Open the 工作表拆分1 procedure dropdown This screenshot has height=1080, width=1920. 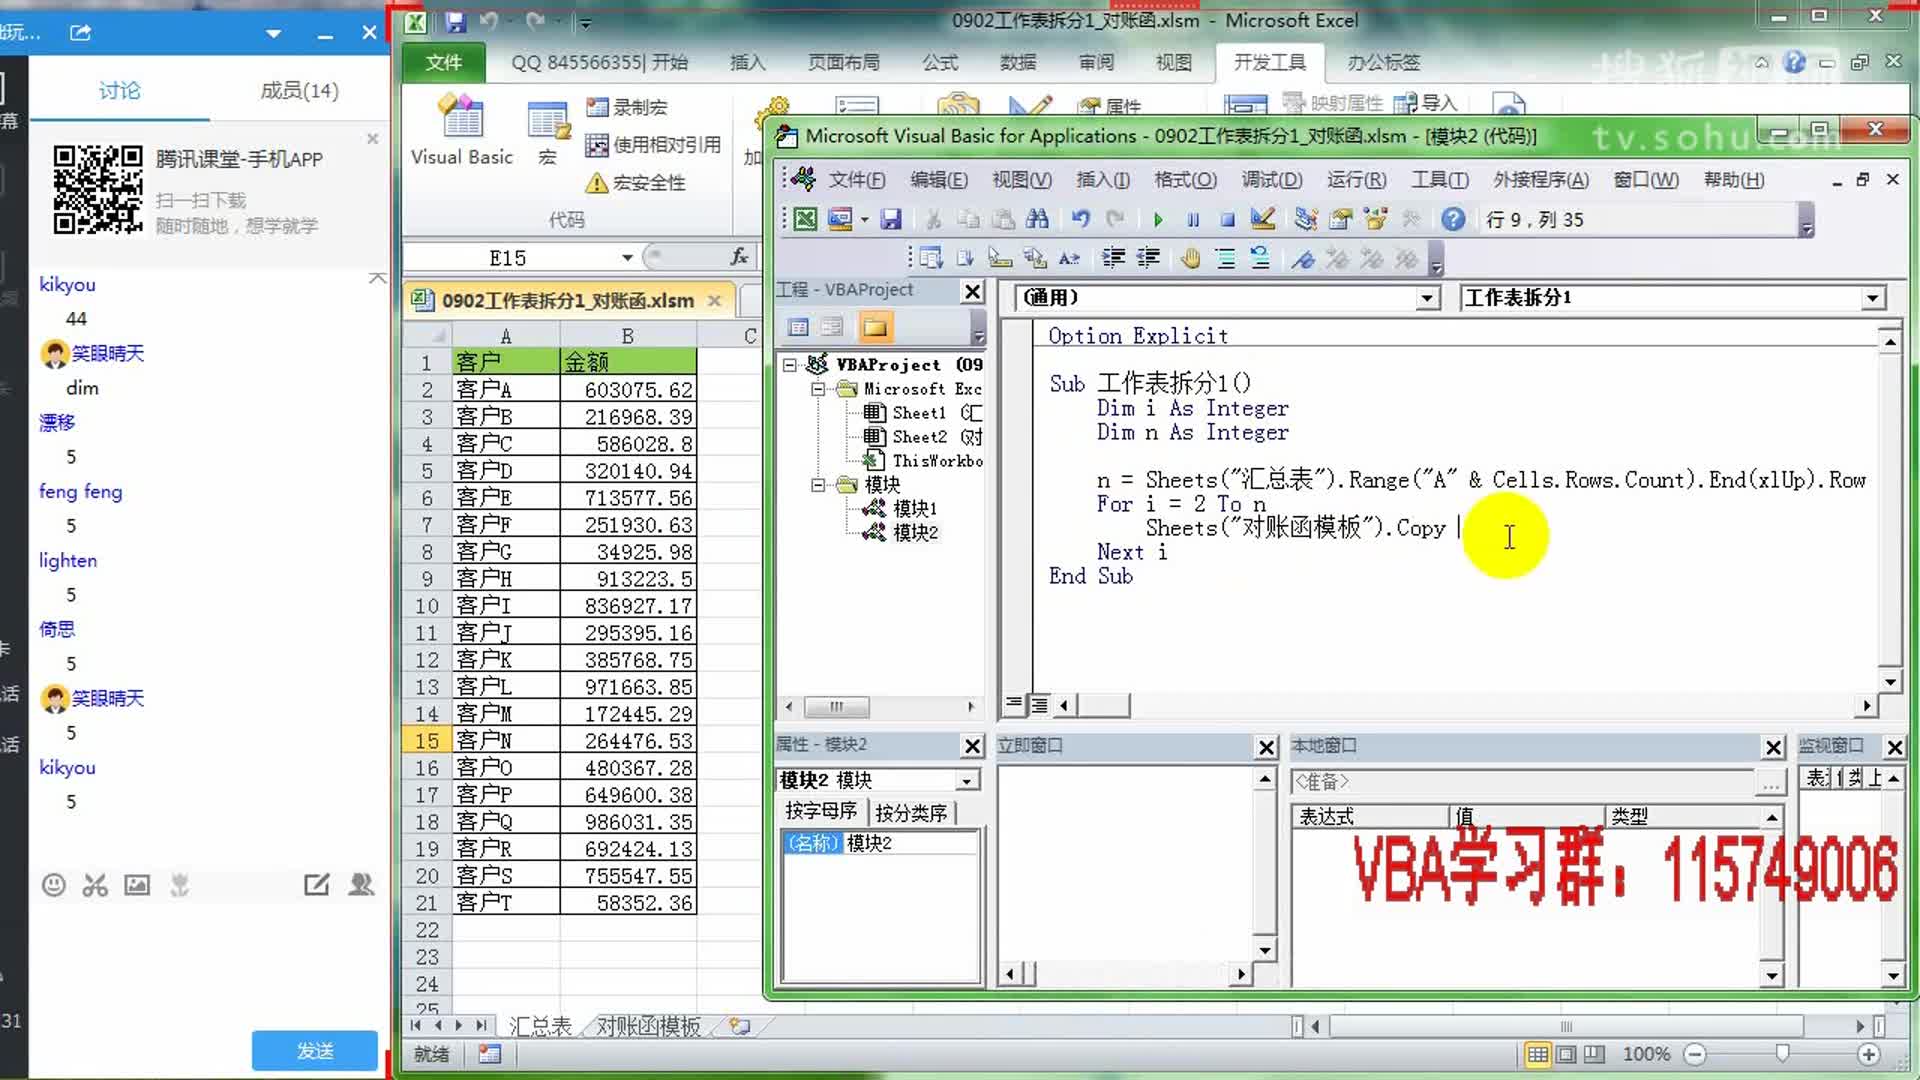[x=1872, y=297]
